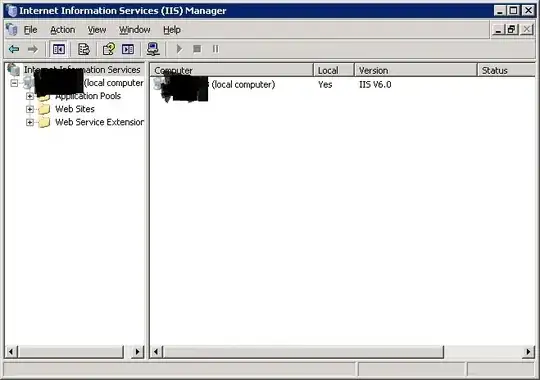Click right arrow of details pane scrollbar

click(x=528, y=352)
